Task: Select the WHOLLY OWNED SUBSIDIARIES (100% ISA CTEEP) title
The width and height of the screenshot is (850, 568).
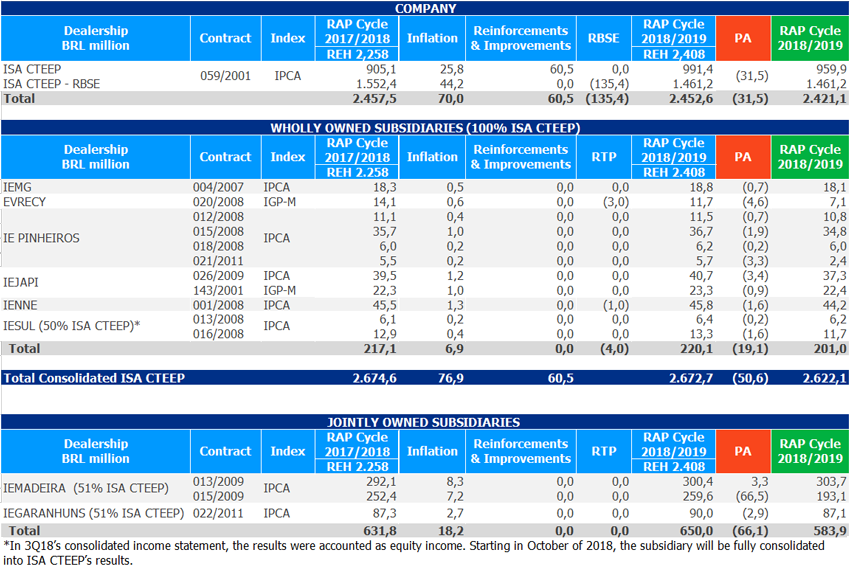Action: point(425,128)
